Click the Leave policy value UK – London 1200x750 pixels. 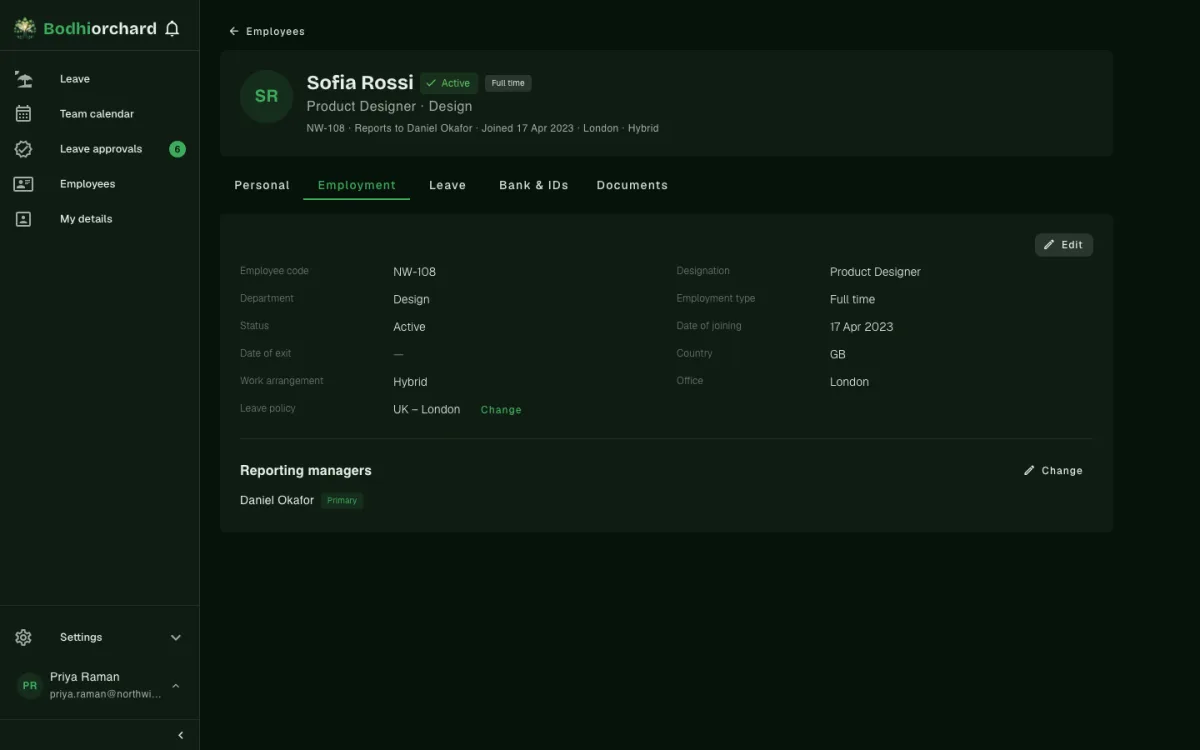(x=427, y=409)
